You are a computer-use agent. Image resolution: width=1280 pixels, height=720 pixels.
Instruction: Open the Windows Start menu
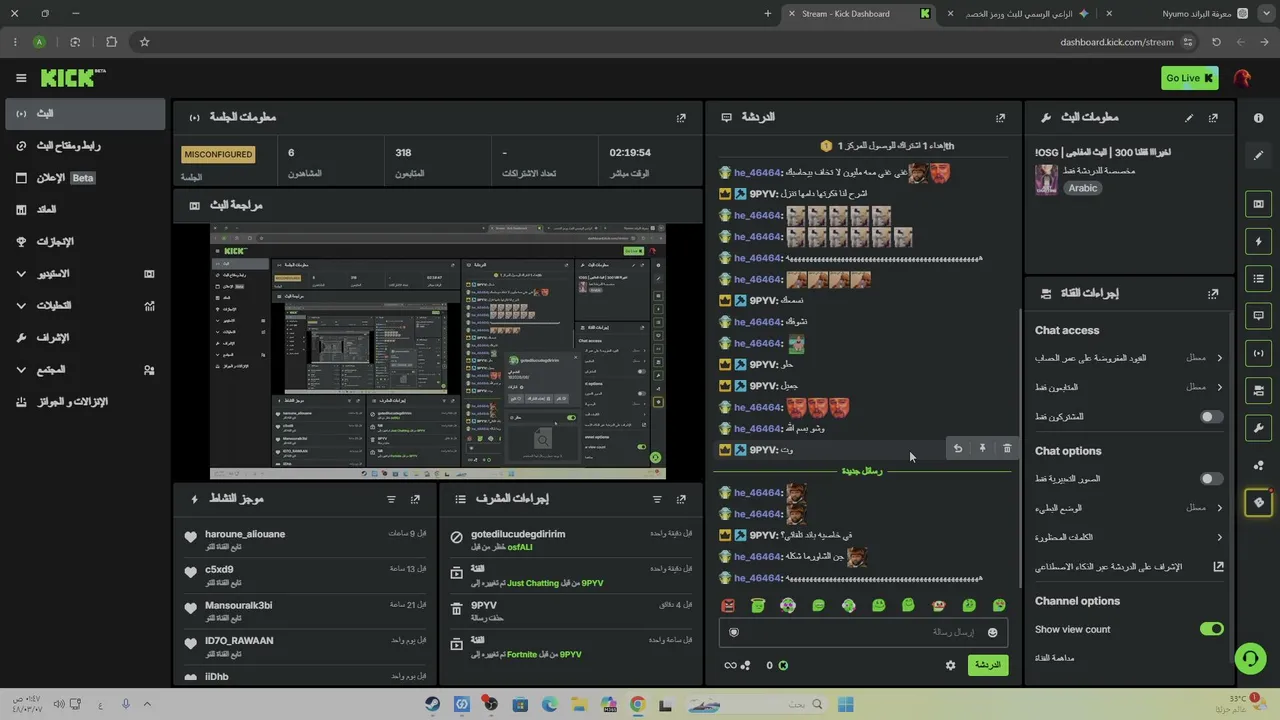[x=845, y=704]
